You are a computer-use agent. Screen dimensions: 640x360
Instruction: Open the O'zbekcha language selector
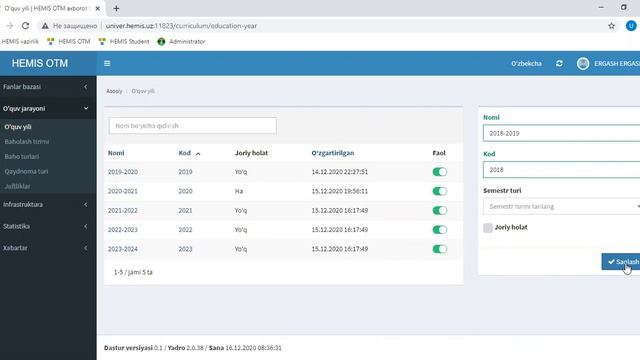(x=526, y=63)
